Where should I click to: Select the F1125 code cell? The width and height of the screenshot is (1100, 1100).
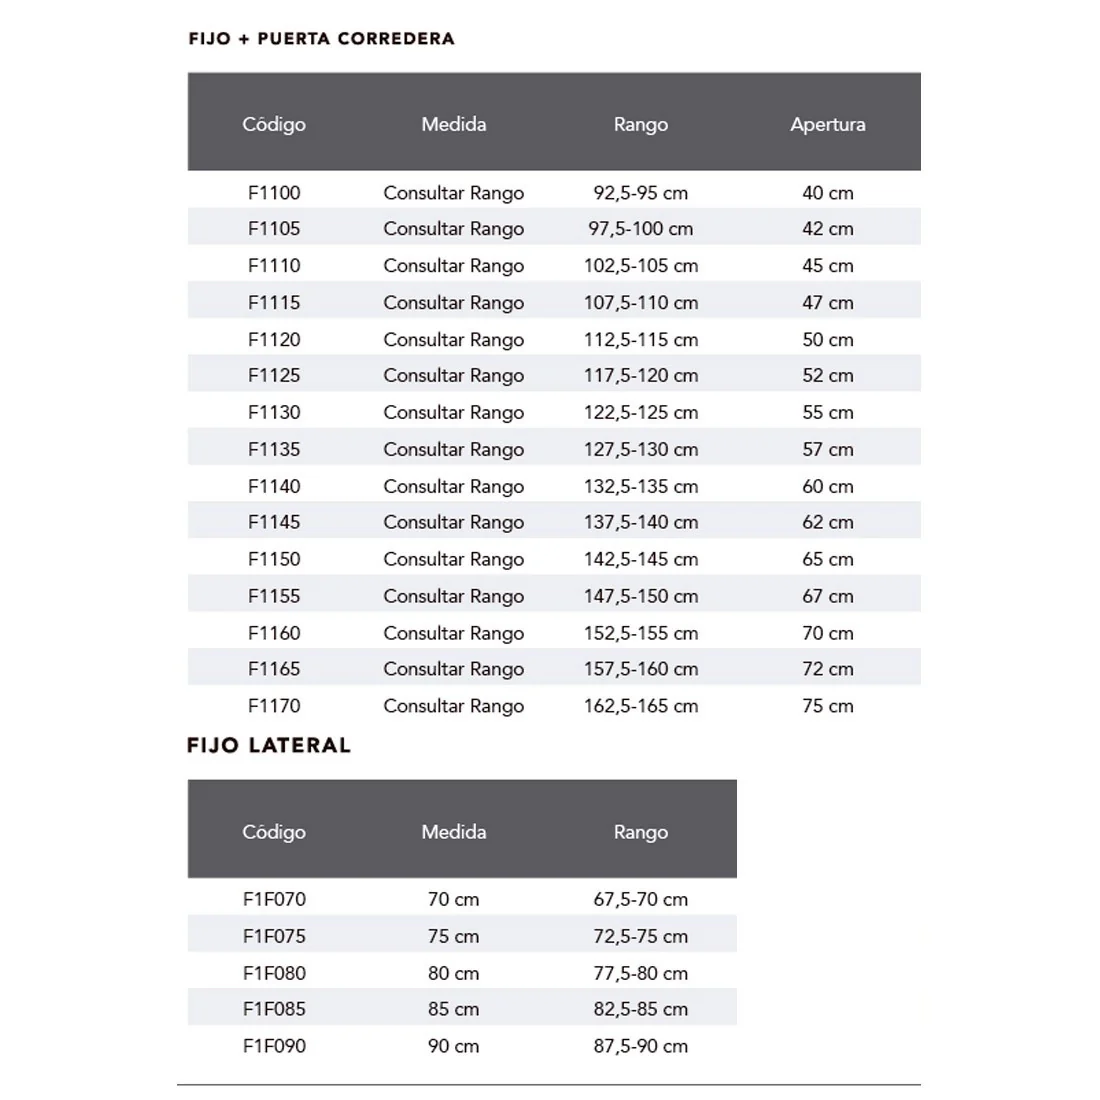274,375
